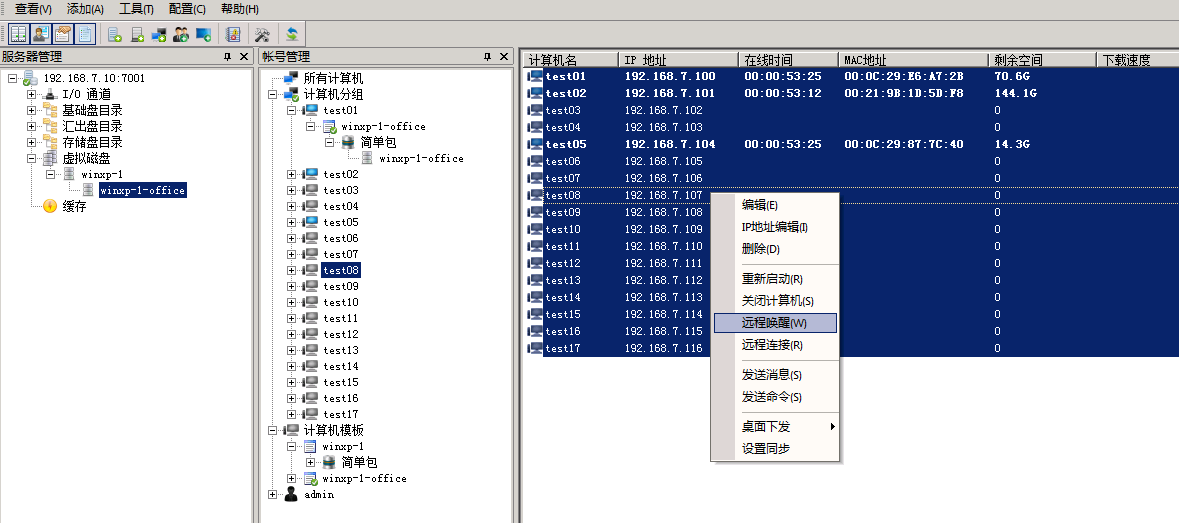Click the MAC cell 00:0C:29:87:7C:40
The width and height of the screenshot is (1179, 523).
[x=904, y=144]
